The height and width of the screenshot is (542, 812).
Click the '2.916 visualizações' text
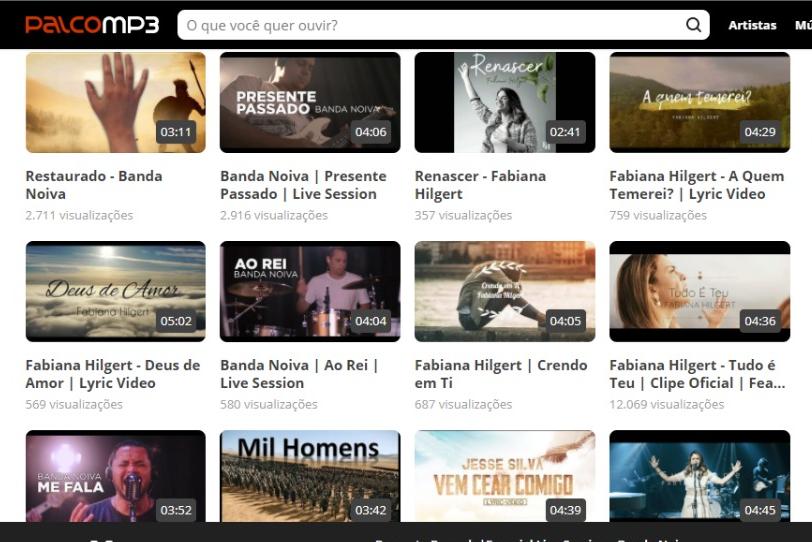tap(274, 215)
